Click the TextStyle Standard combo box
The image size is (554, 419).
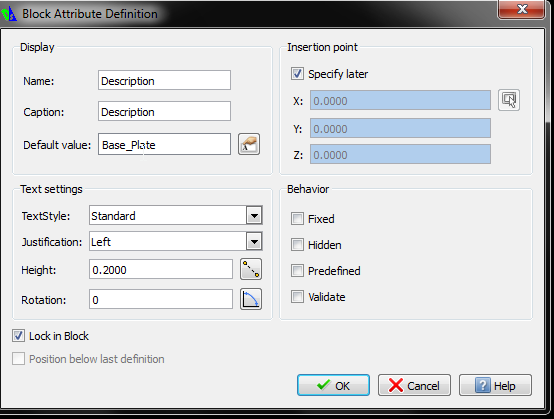(176, 215)
